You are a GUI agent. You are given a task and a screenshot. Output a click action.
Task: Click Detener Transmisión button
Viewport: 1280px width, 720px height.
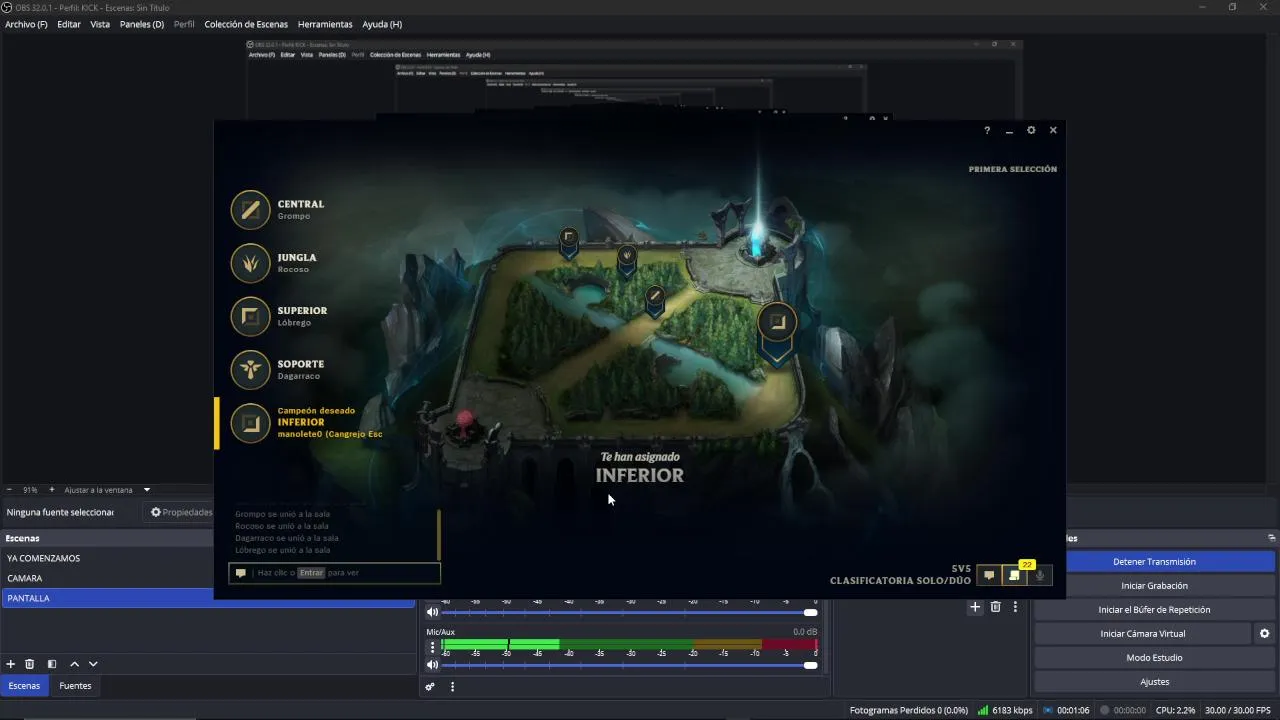[1154, 562]
